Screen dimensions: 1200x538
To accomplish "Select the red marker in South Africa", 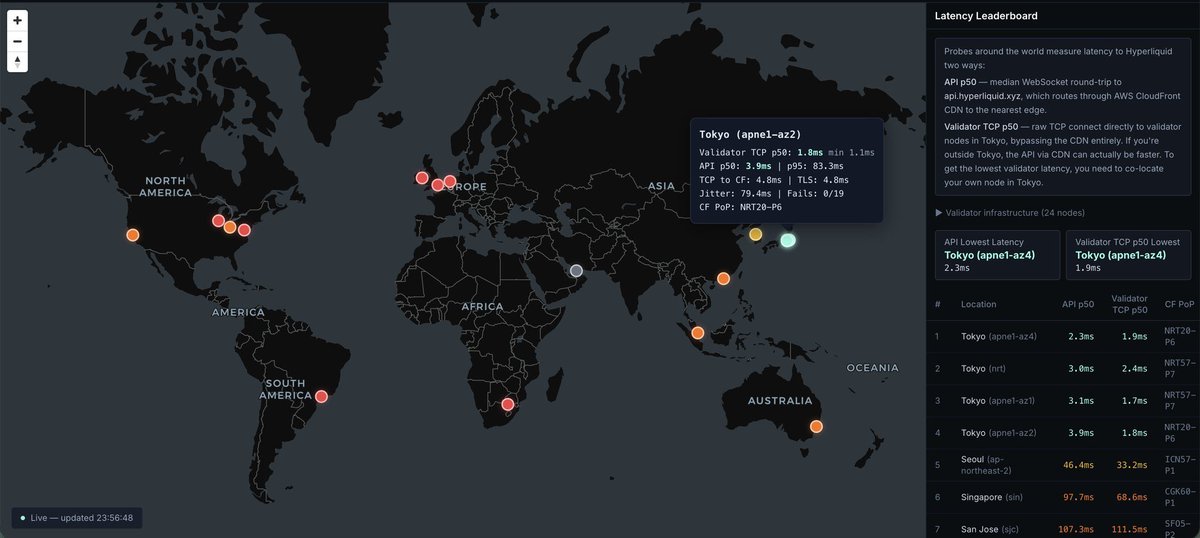I will point(507,405).
